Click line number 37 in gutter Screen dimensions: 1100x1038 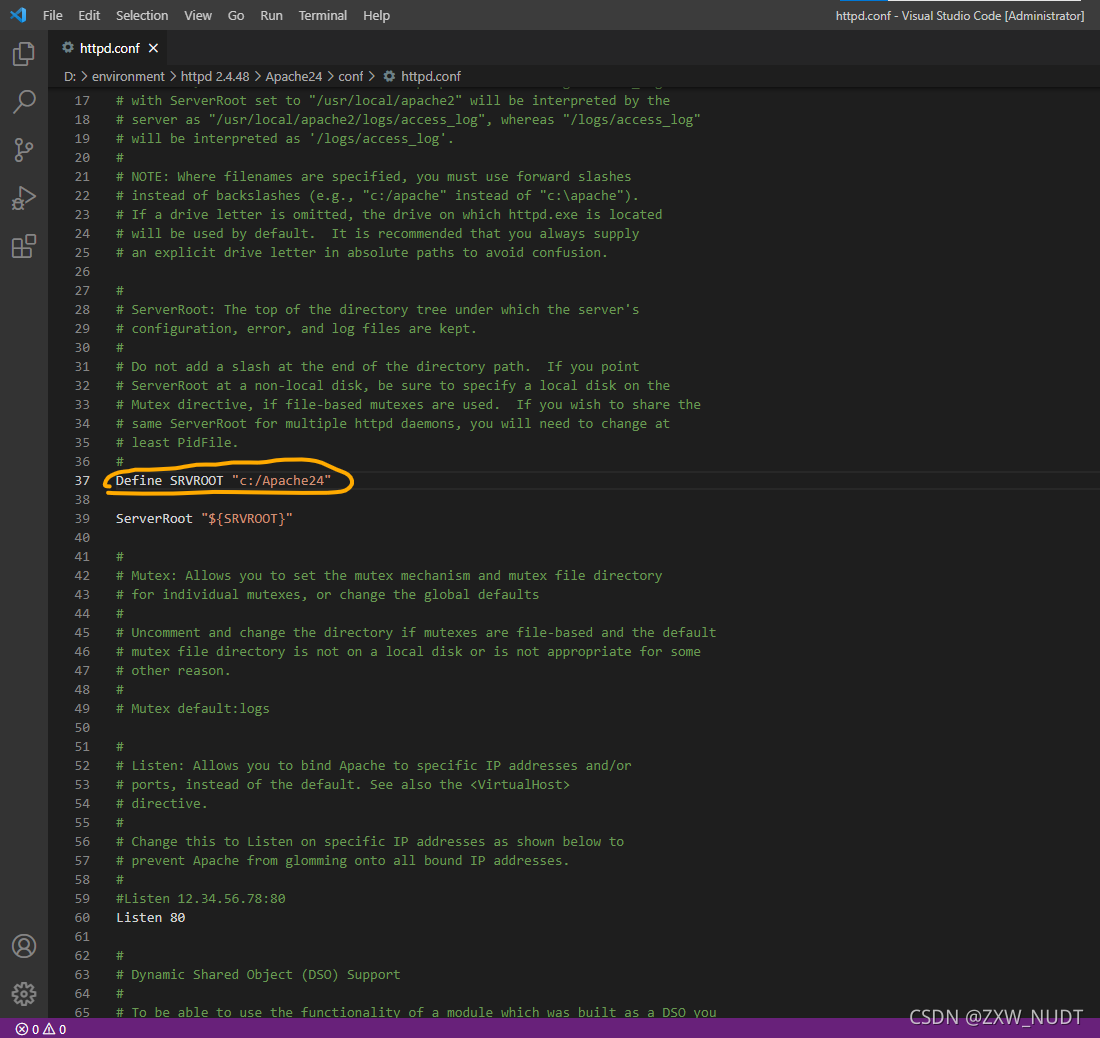tap(82, 480)
